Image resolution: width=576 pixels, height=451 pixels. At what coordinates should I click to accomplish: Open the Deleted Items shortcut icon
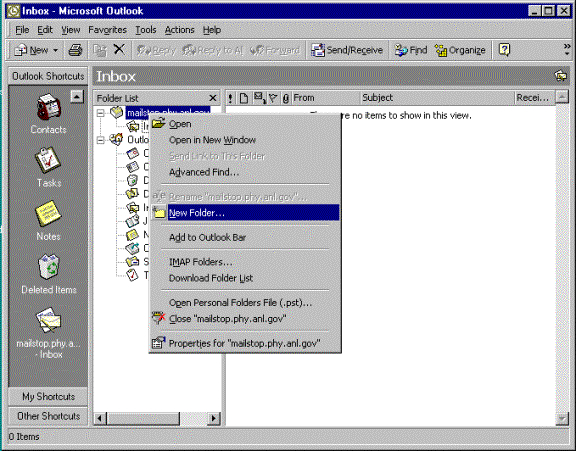[49, 267]
